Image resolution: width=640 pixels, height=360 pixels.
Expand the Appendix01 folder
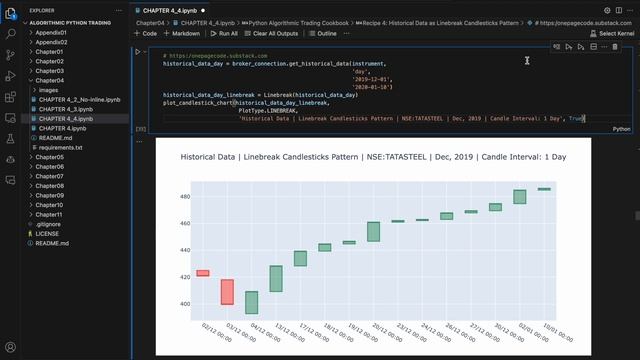(51, 33)
